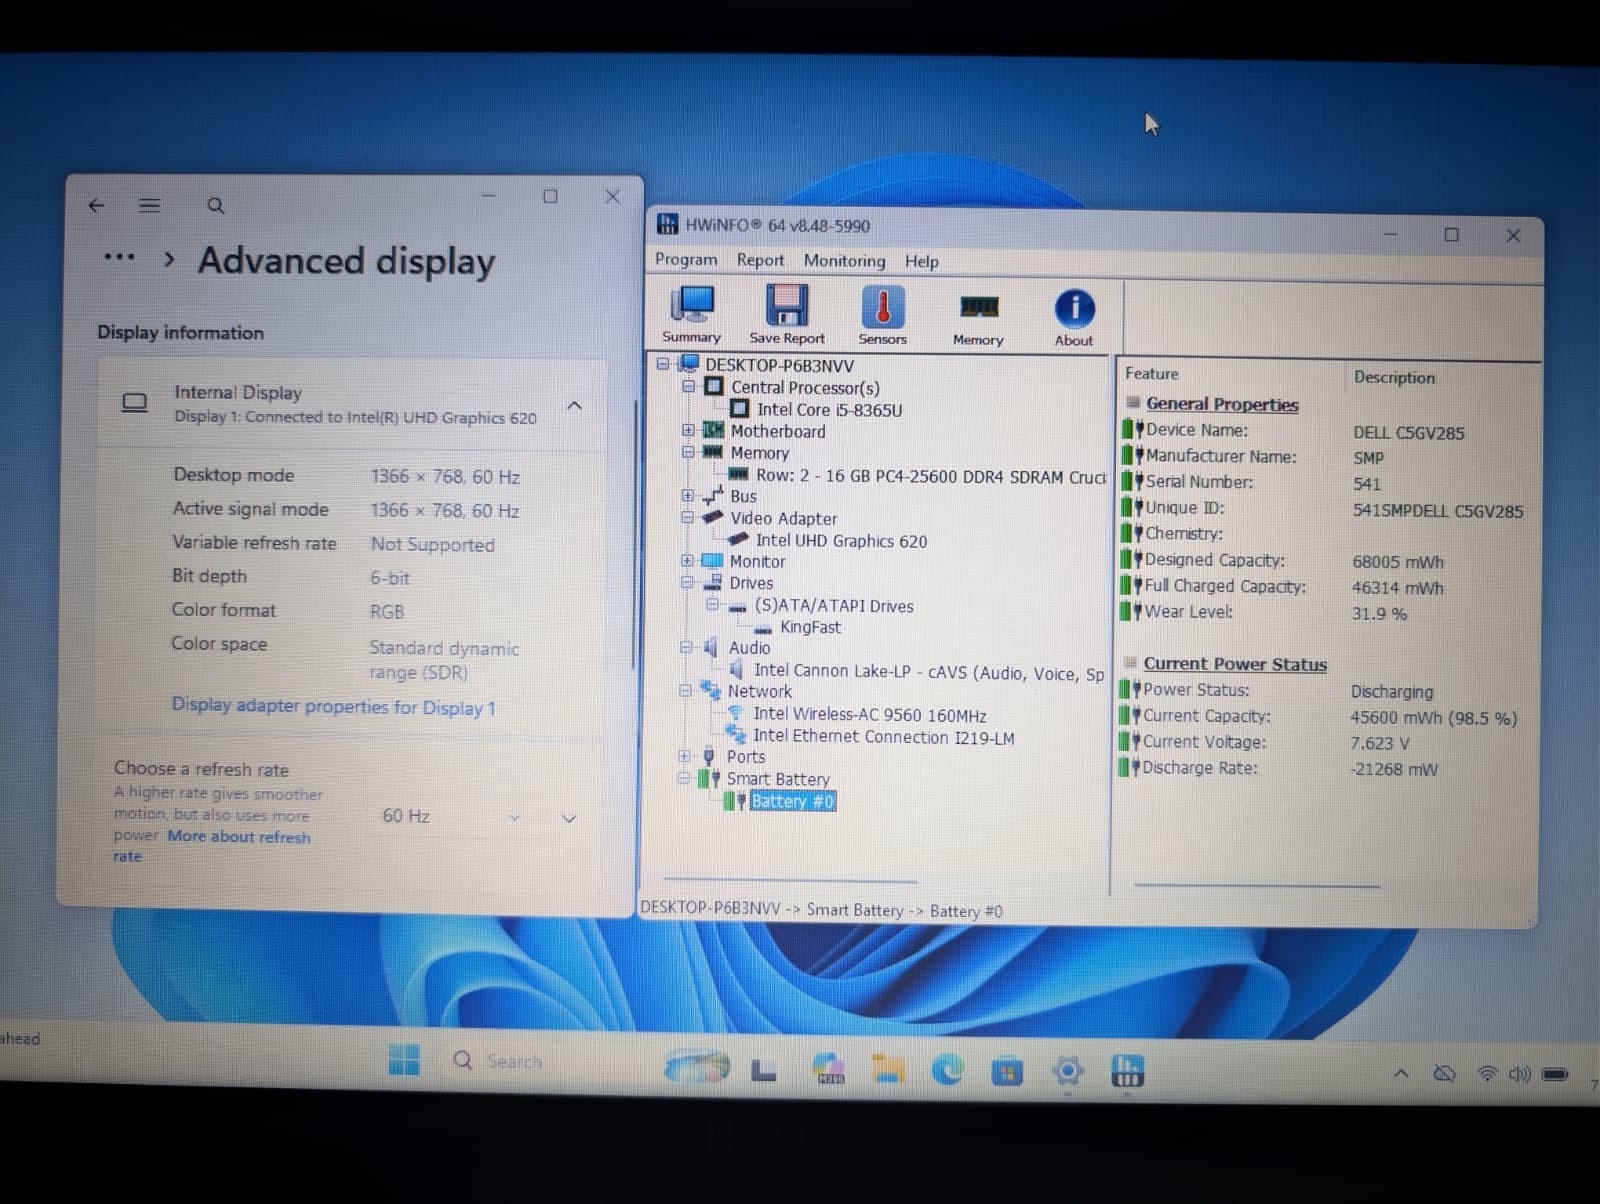
Task: Open the Program menu in HWiNFO
Action: 686,260
